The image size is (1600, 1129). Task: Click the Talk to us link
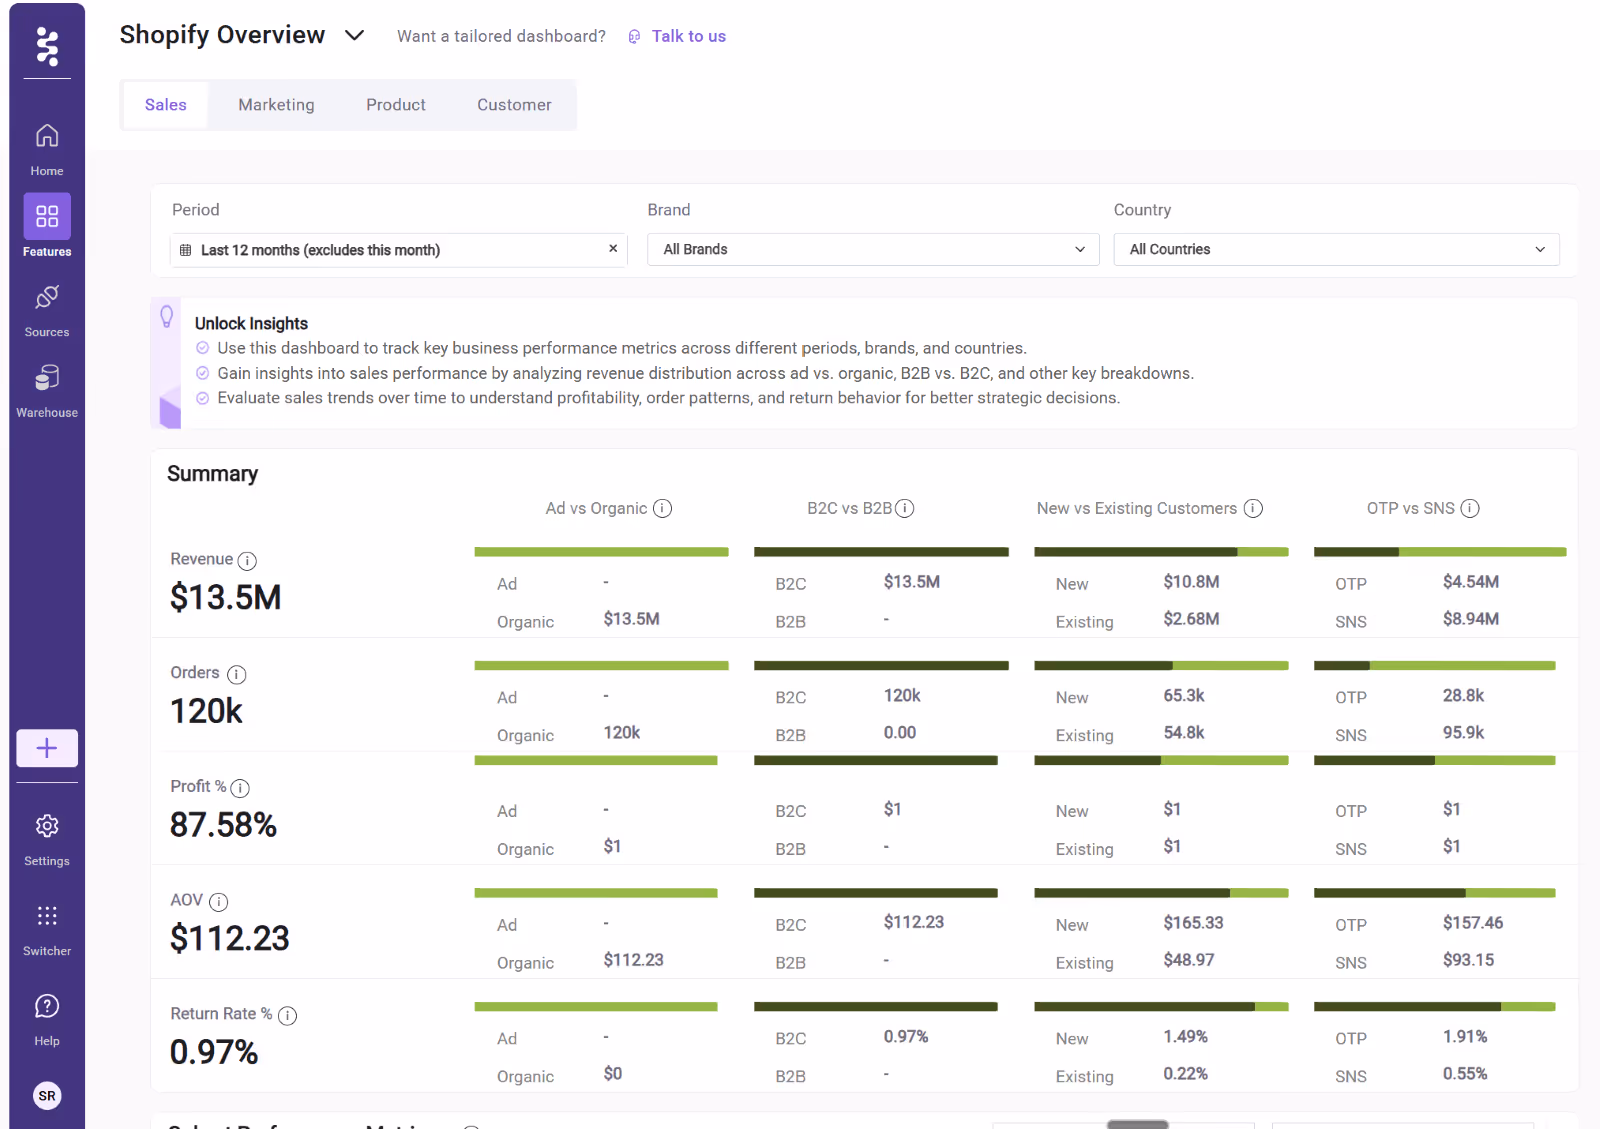click(689, 36)
